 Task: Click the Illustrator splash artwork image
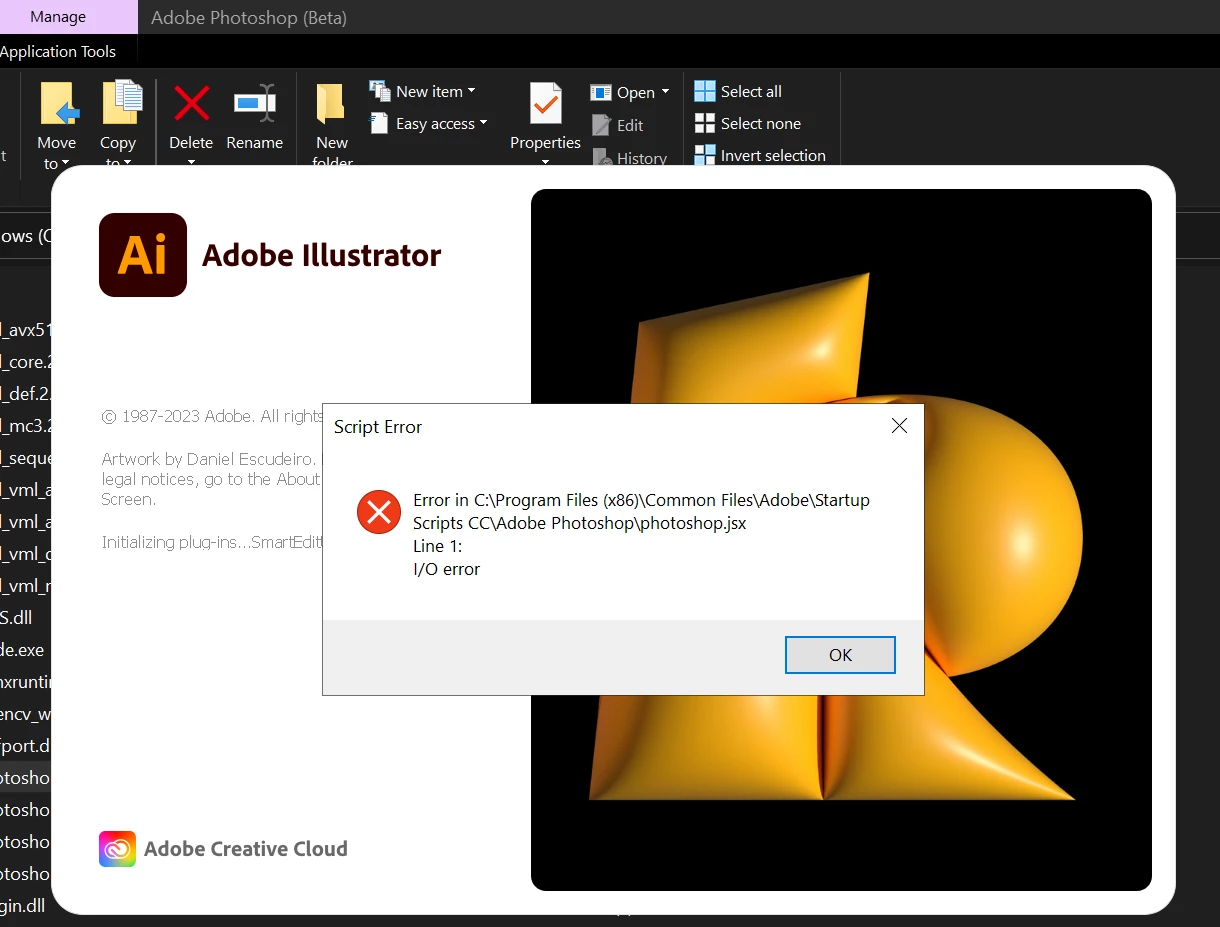point(841,540)
